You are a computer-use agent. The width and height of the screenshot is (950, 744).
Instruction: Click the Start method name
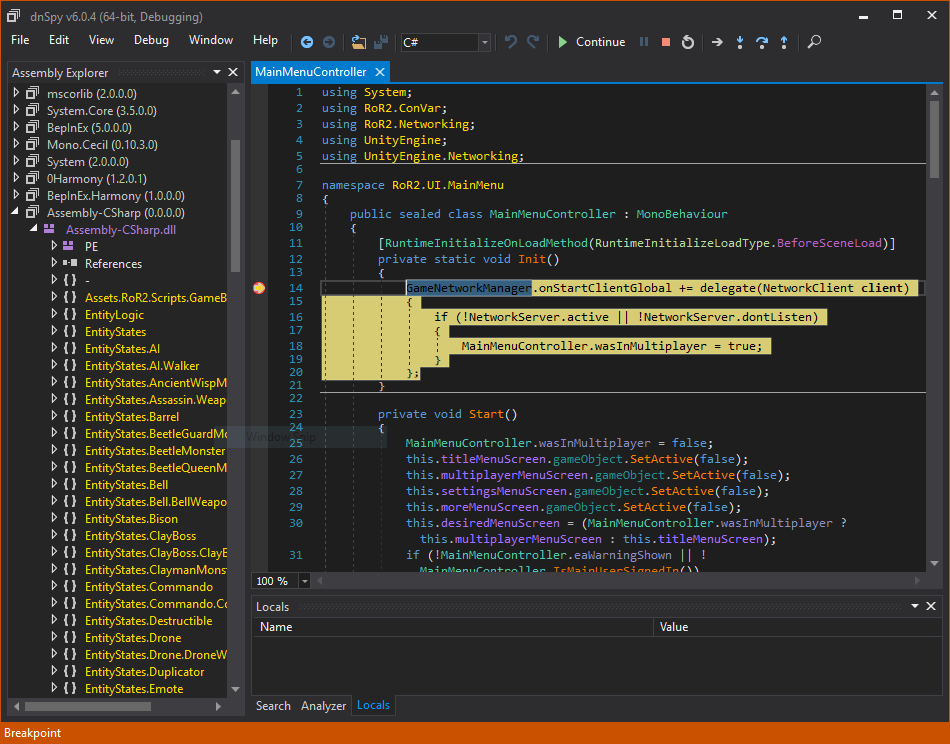pos(487,414)
